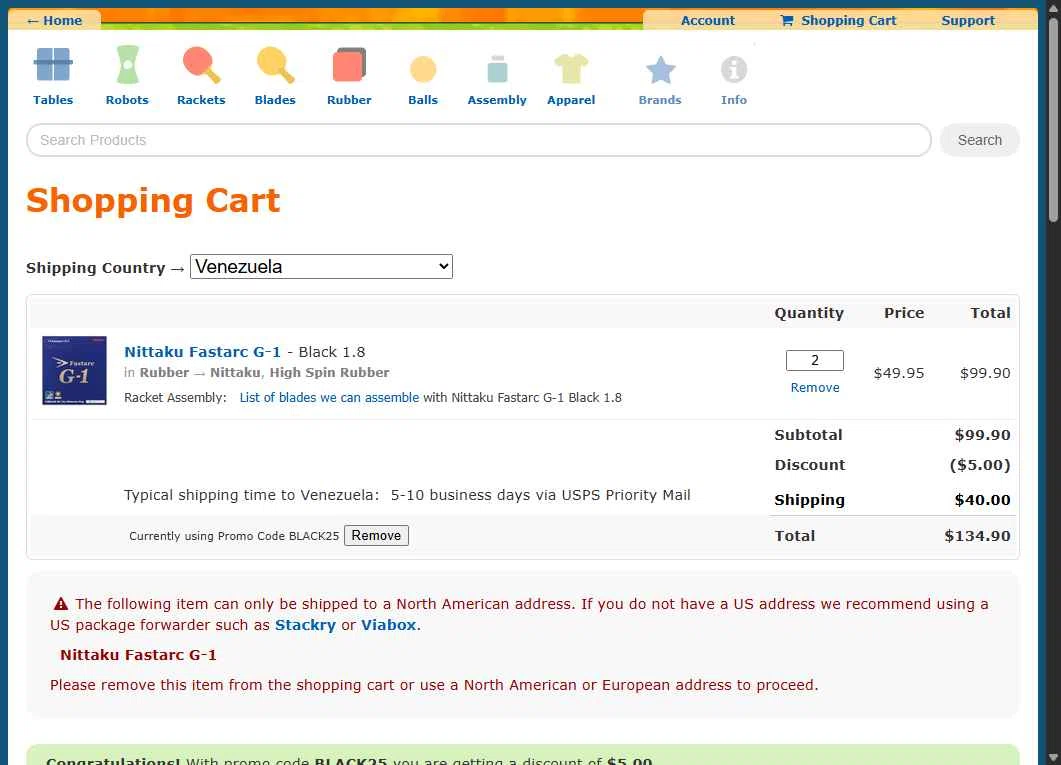Viewport: 1061px width, 765px height.
Task: Click the cart icon beside Shopping Cart
Action: [x=786, y=21]
